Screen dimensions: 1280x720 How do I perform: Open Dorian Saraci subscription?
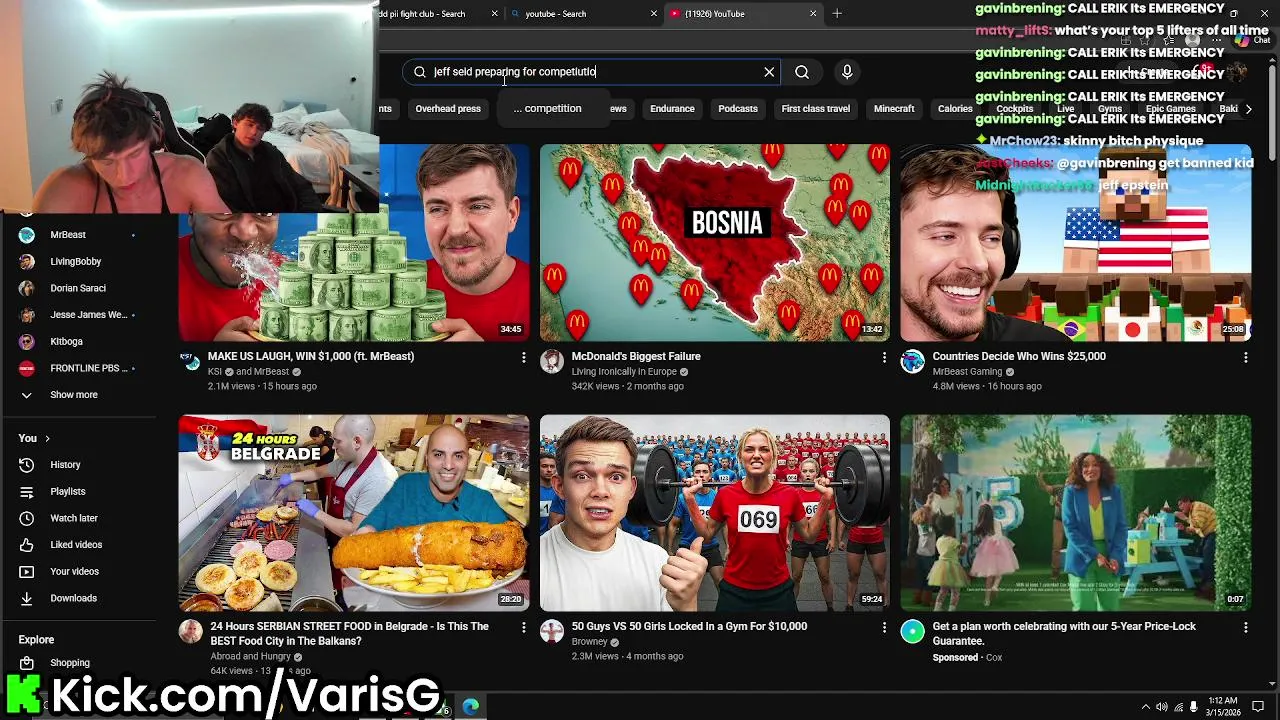(78, 288)
